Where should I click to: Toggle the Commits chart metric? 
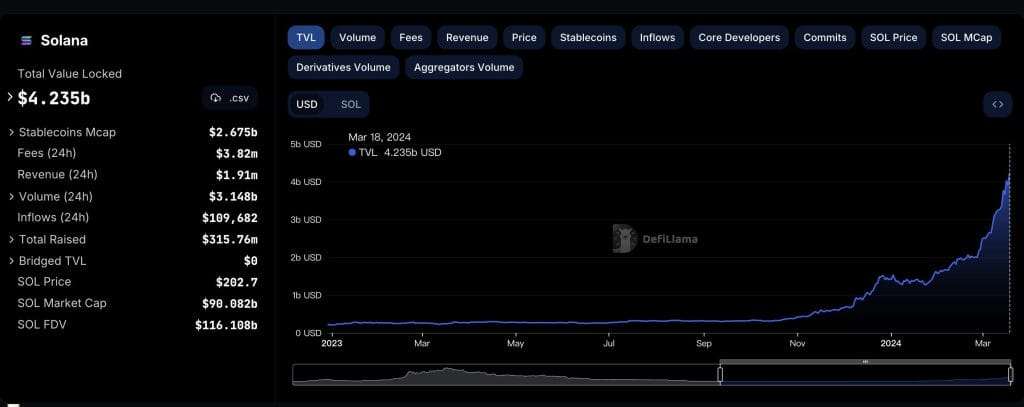(x=825, y=38)
